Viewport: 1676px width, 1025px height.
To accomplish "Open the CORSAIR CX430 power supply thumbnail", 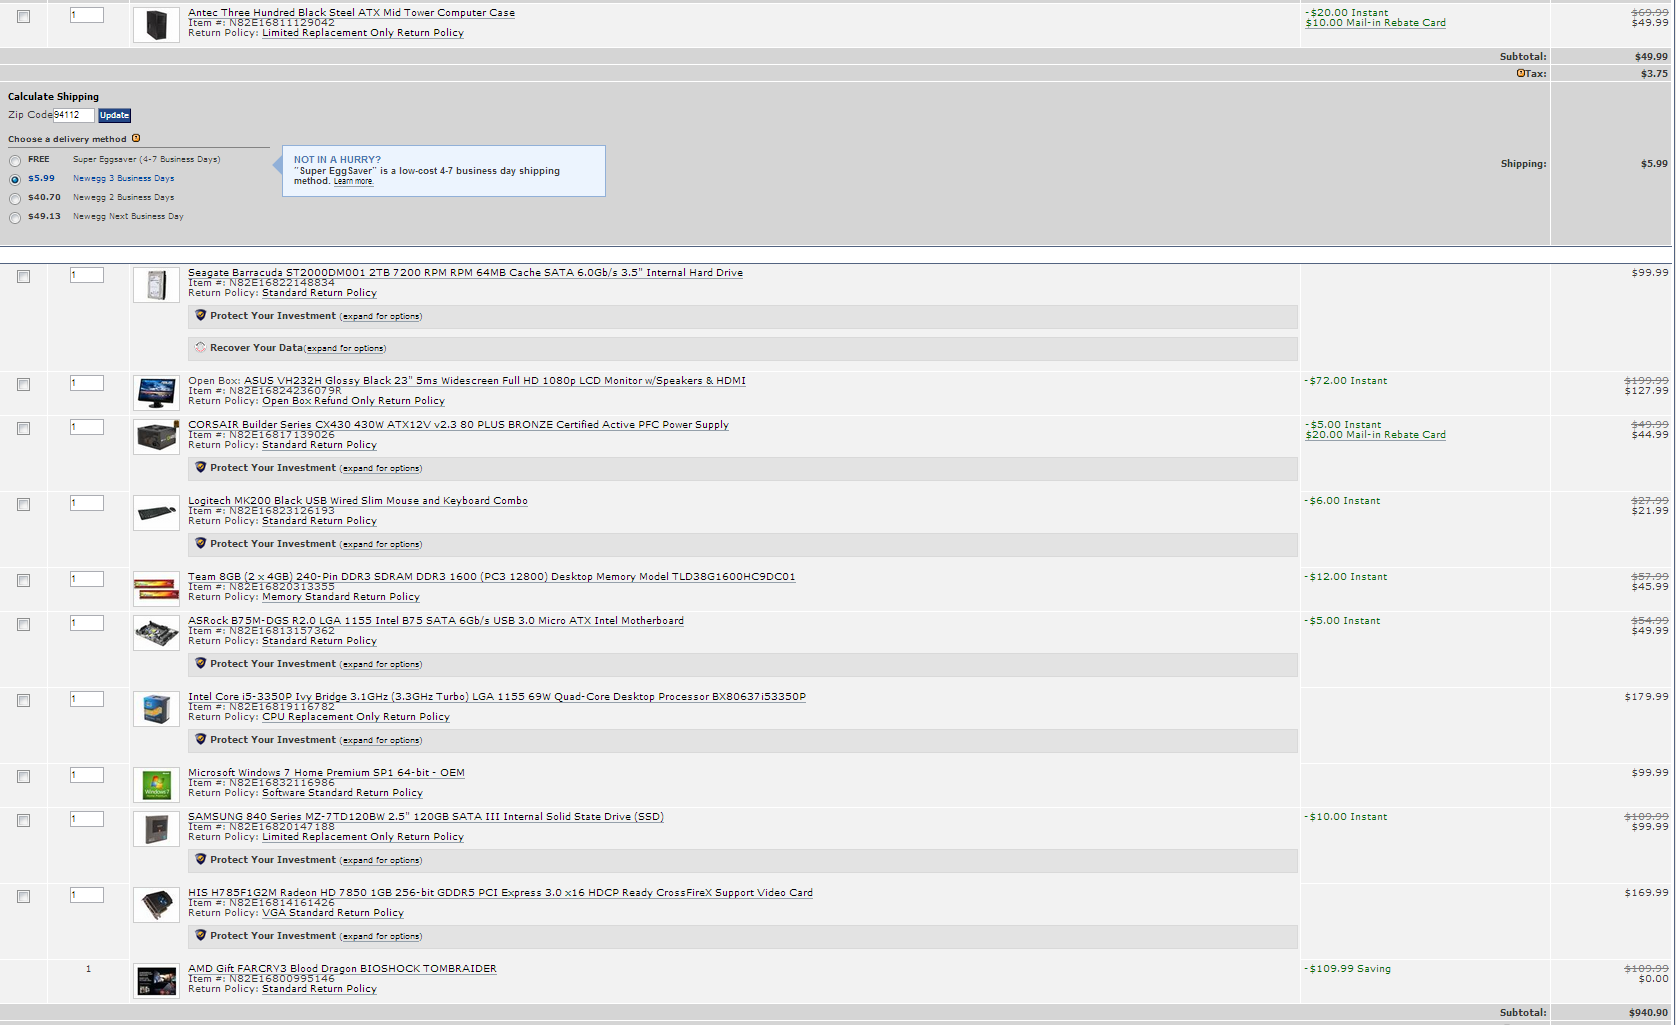I will [x=156, y=437].
